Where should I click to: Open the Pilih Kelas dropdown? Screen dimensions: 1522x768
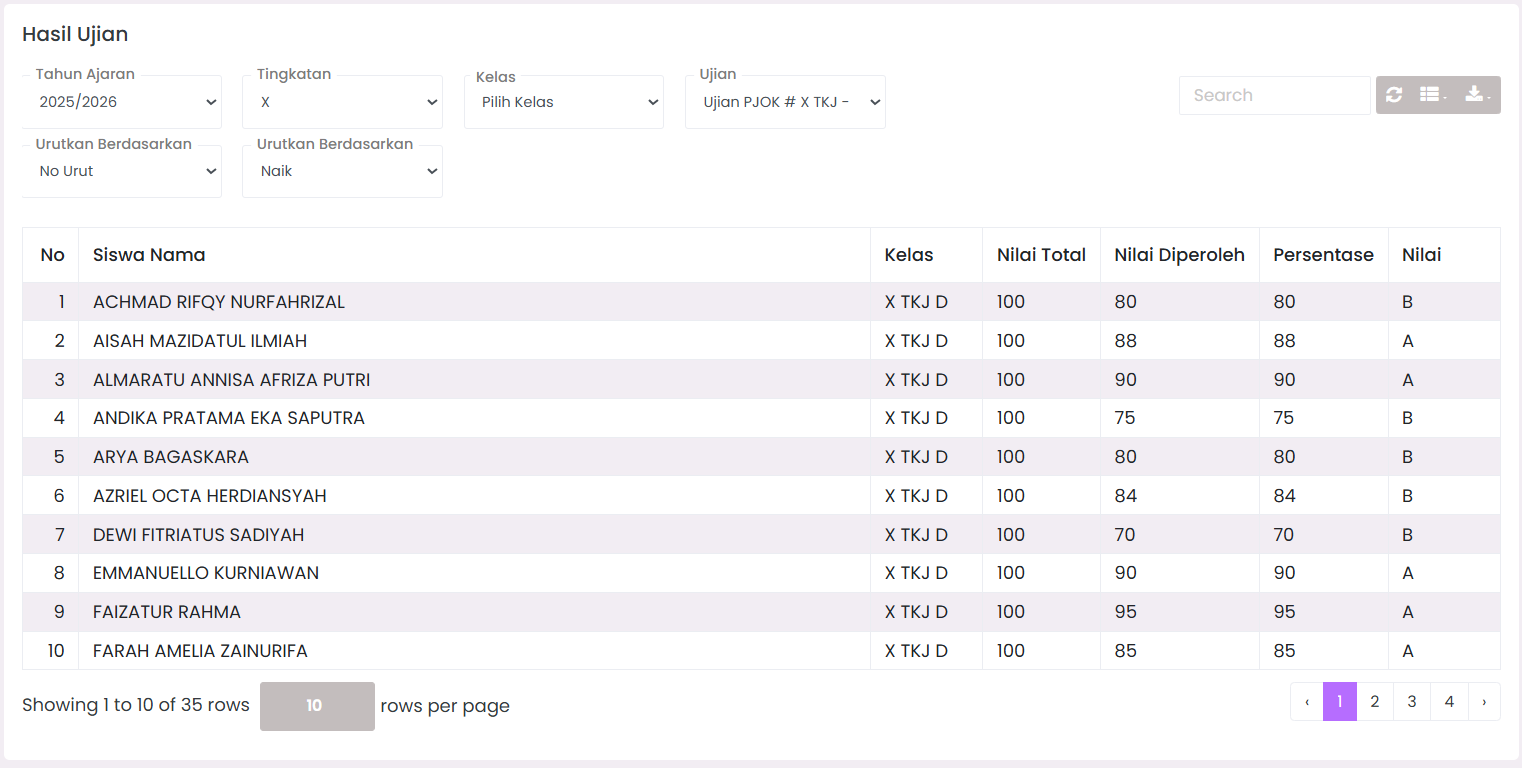pyautogui.click(x=564, y=102)
